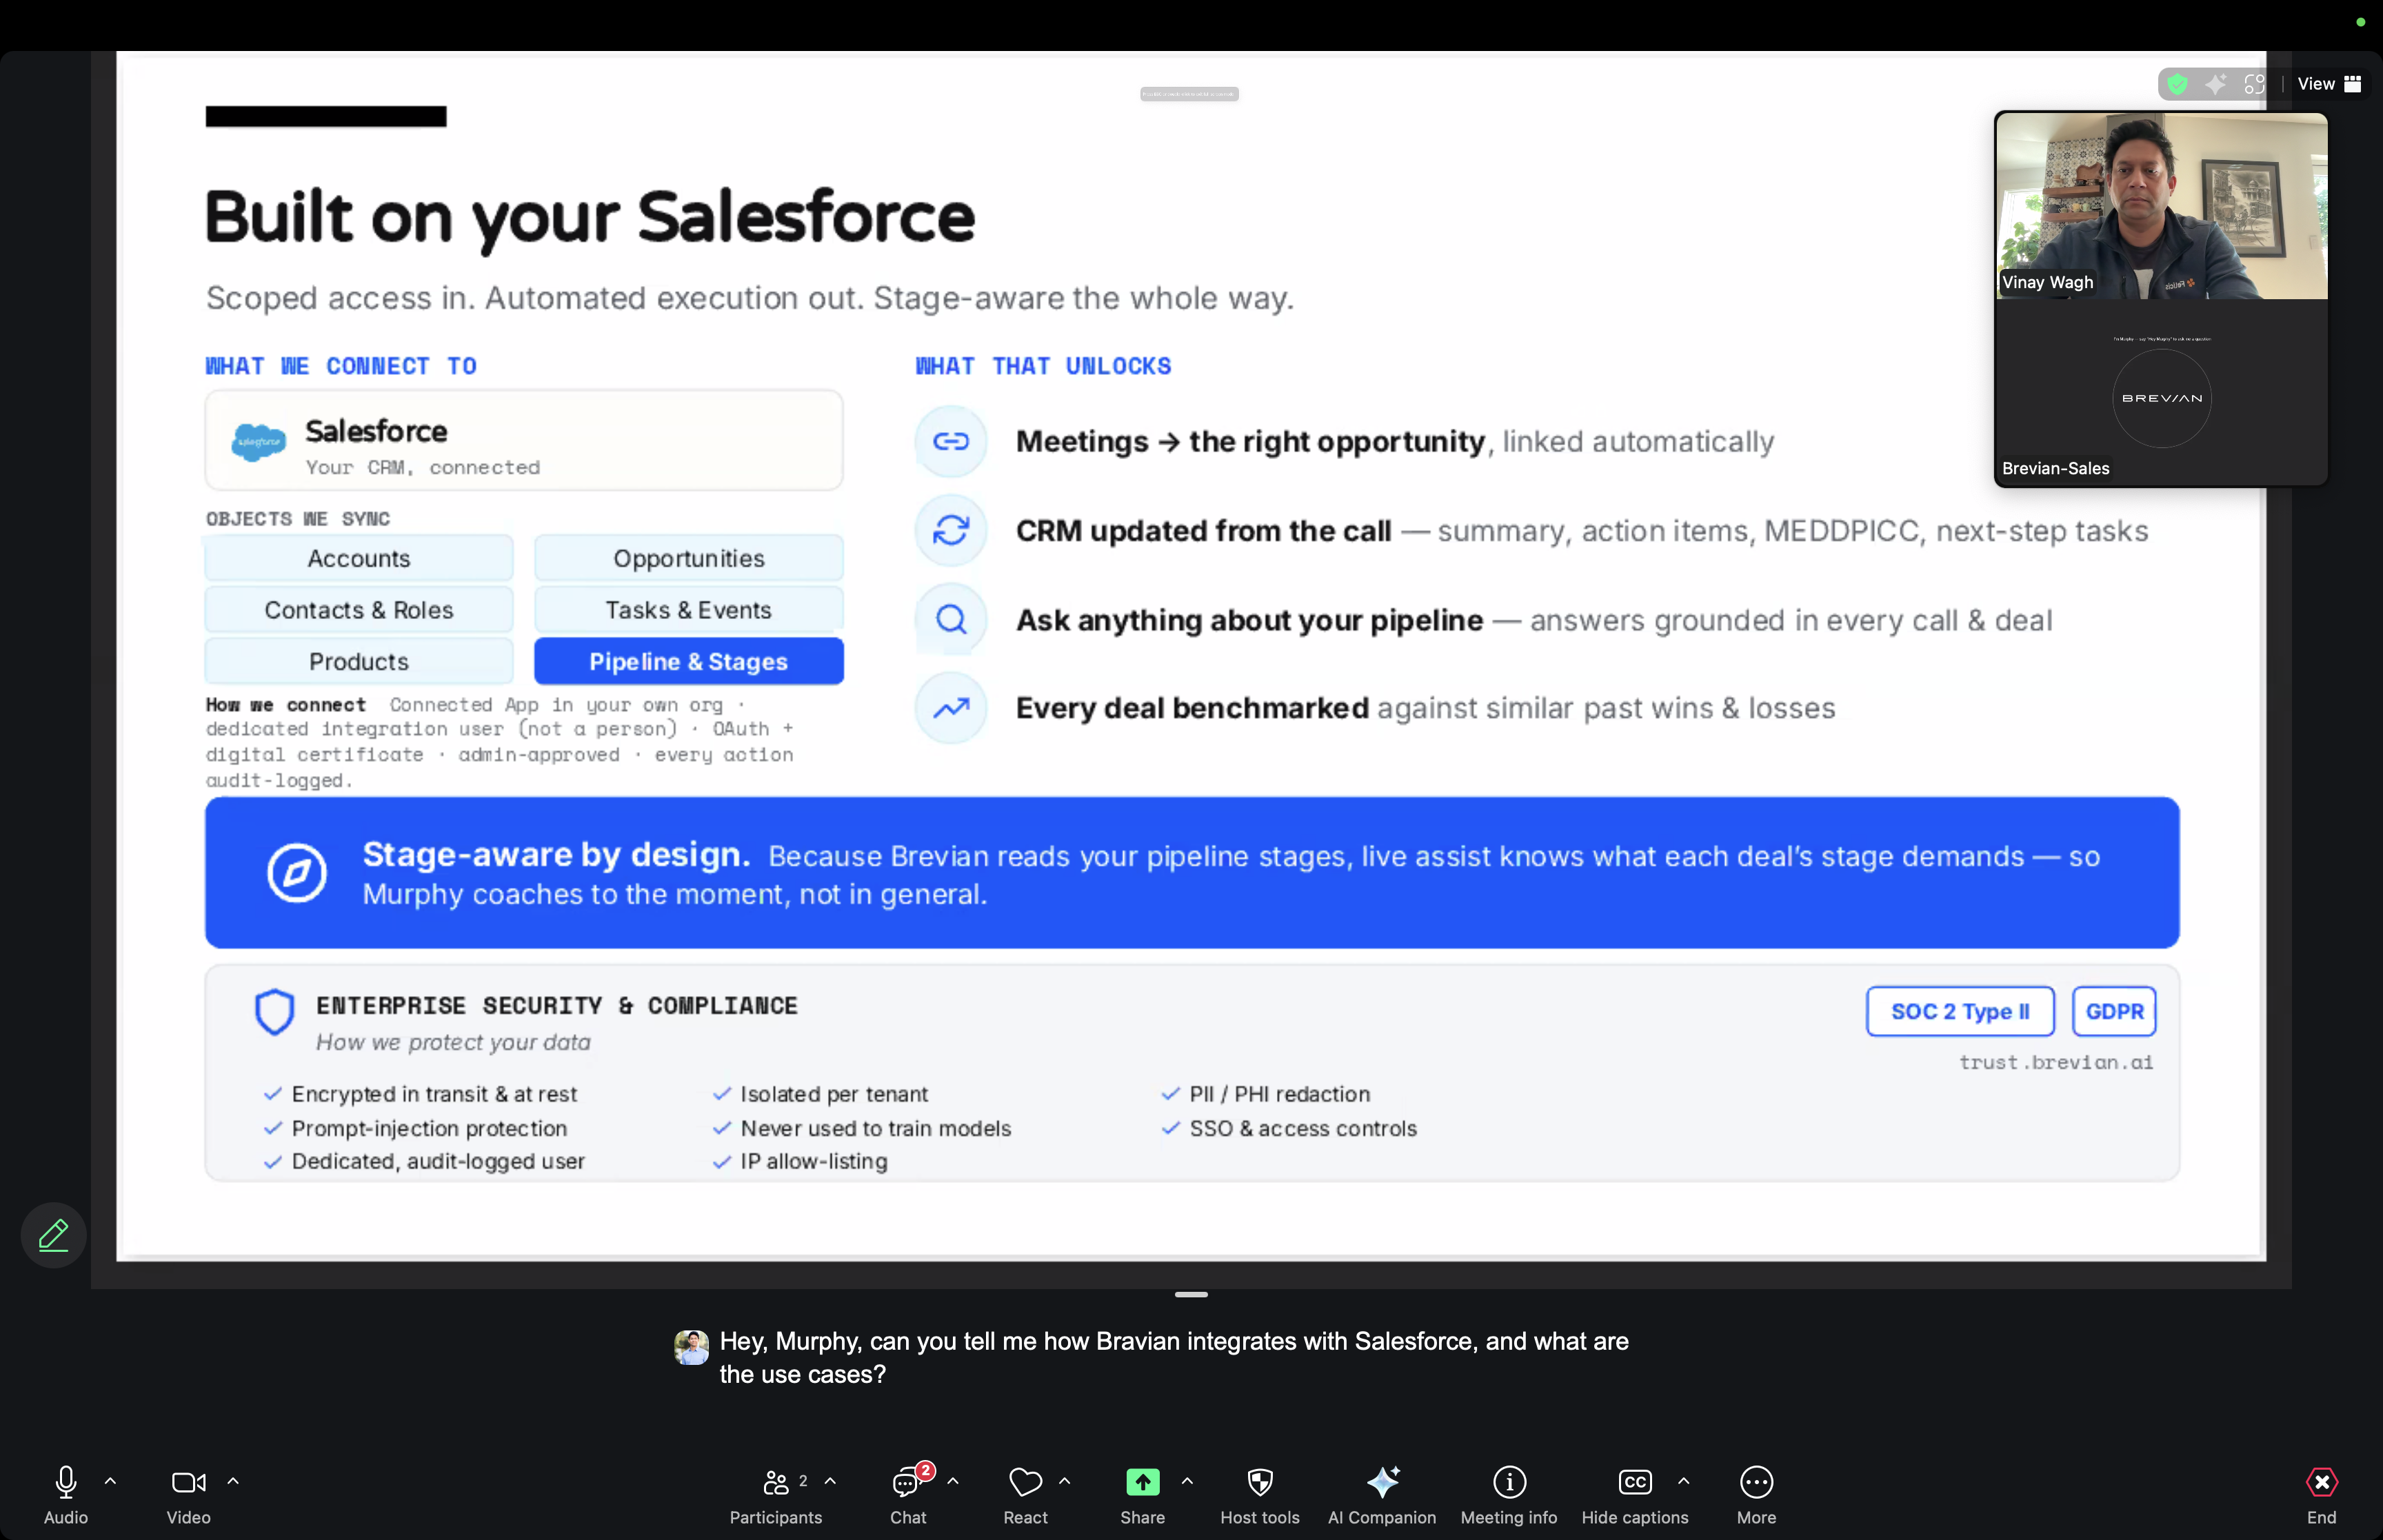2383x1540 pixels.
Task: Open the Participants panel
Action: point(776,1495)
